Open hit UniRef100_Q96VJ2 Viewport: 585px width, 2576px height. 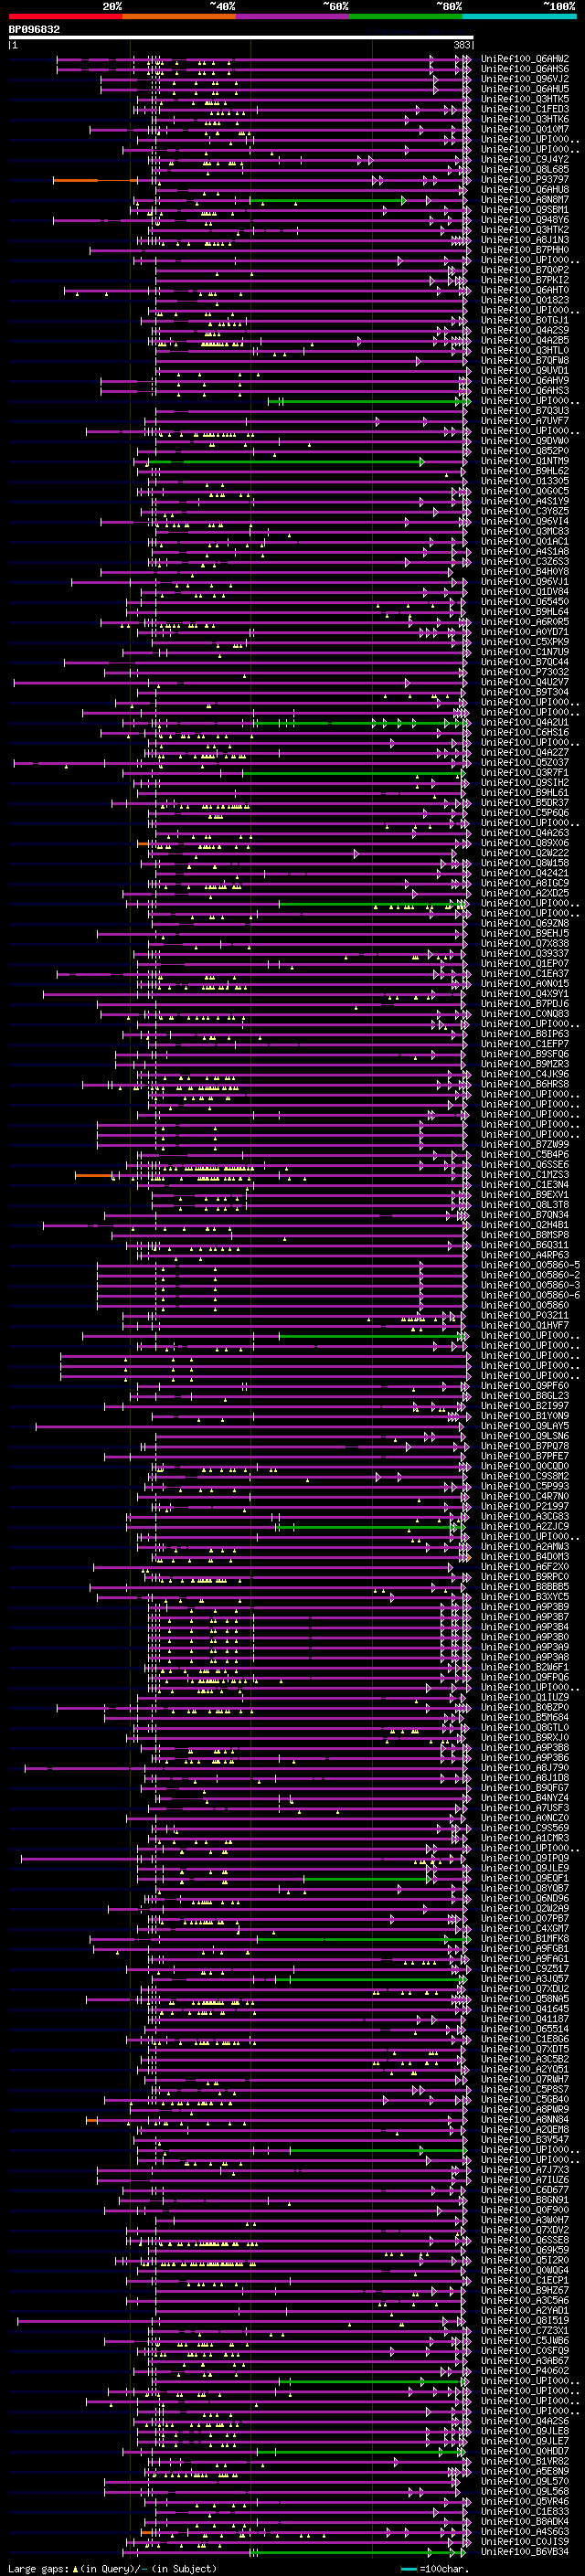click(x=525, y=79)
